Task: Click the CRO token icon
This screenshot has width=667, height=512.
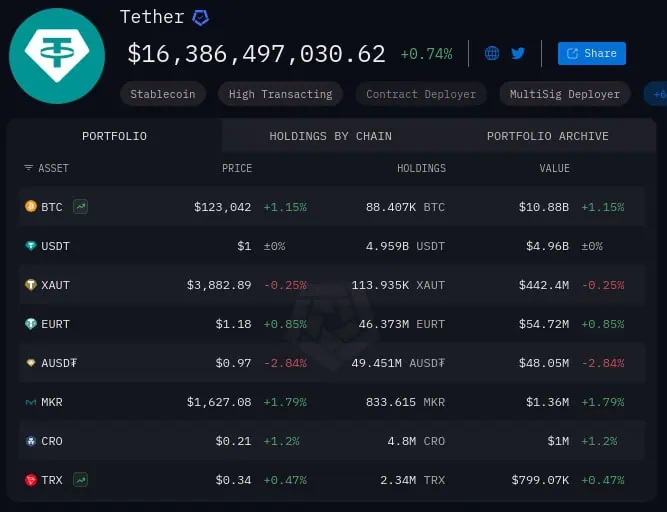Action: (x=30, y=441)
